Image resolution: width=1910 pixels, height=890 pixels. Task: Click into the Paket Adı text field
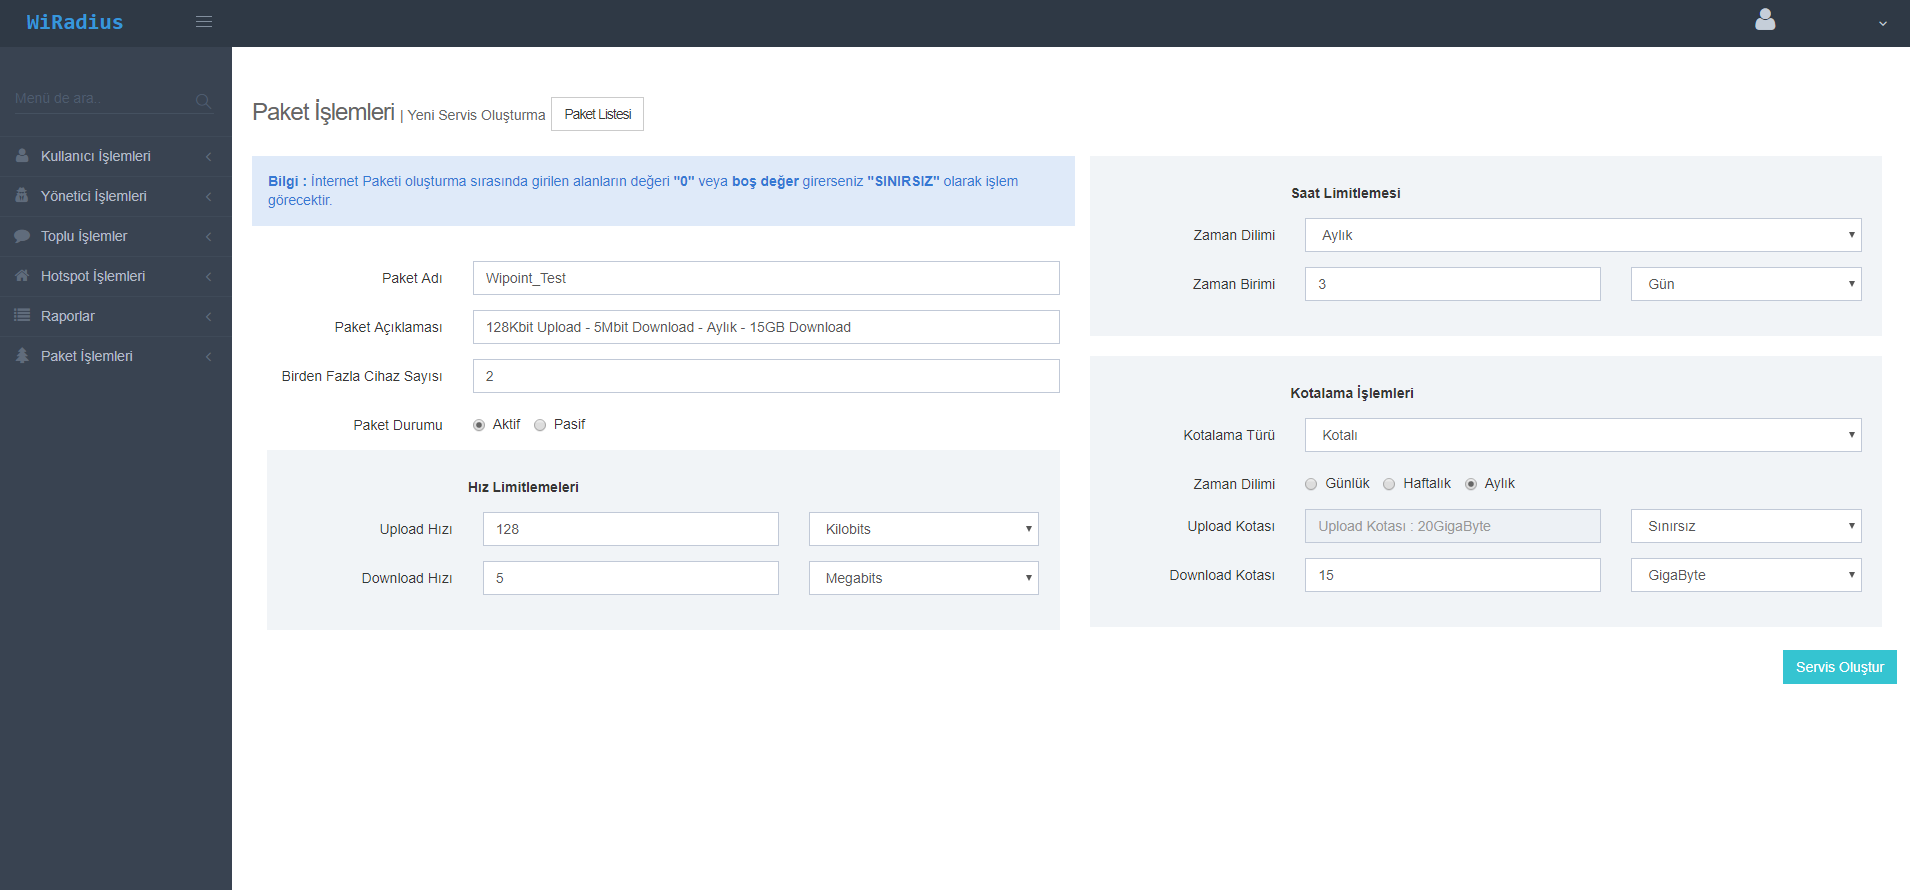point(765,278)
